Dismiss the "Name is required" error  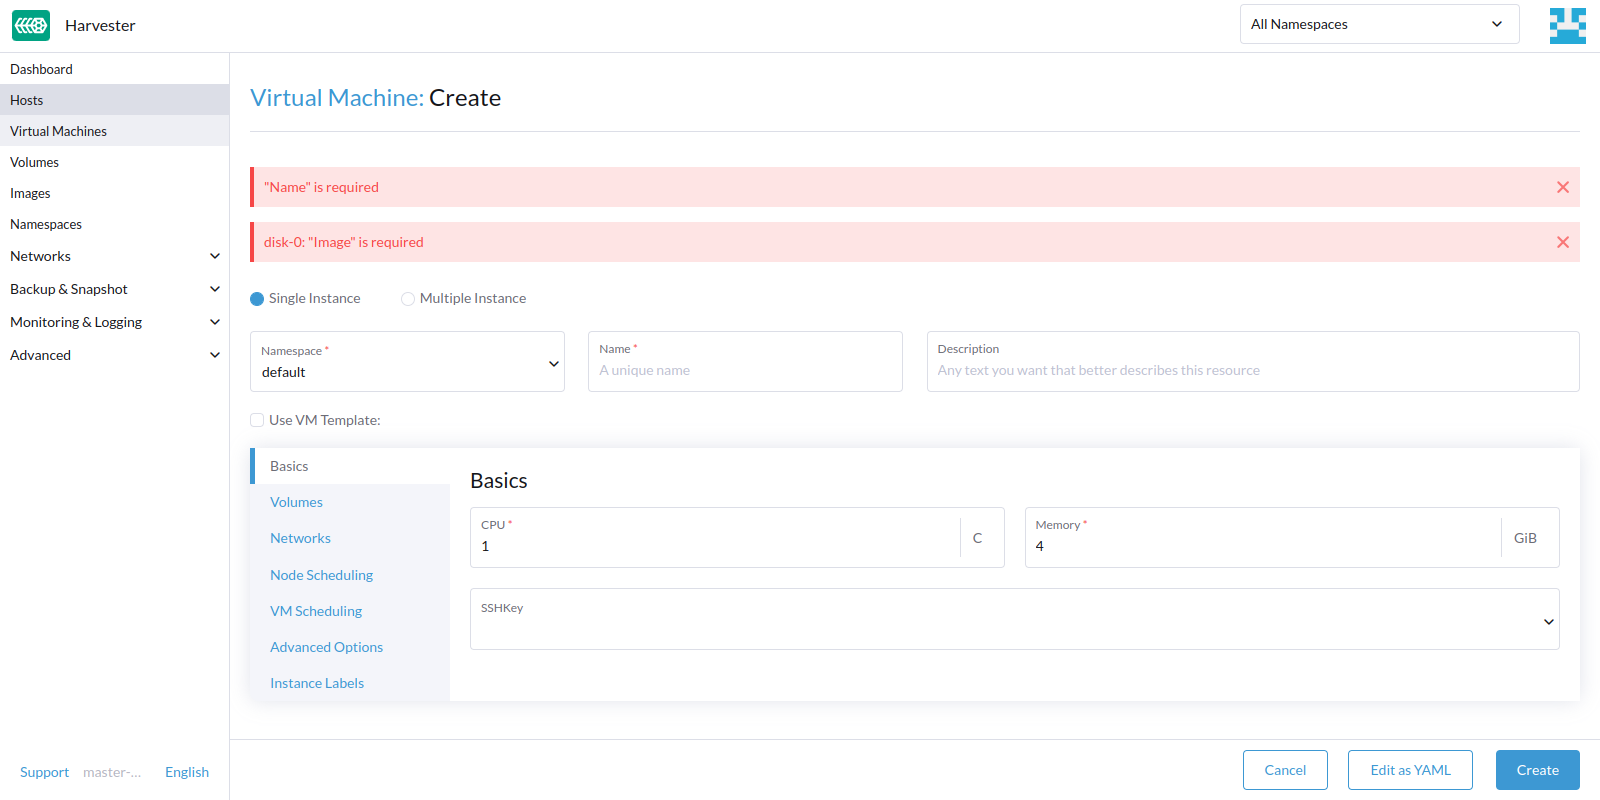[1562, 187]
